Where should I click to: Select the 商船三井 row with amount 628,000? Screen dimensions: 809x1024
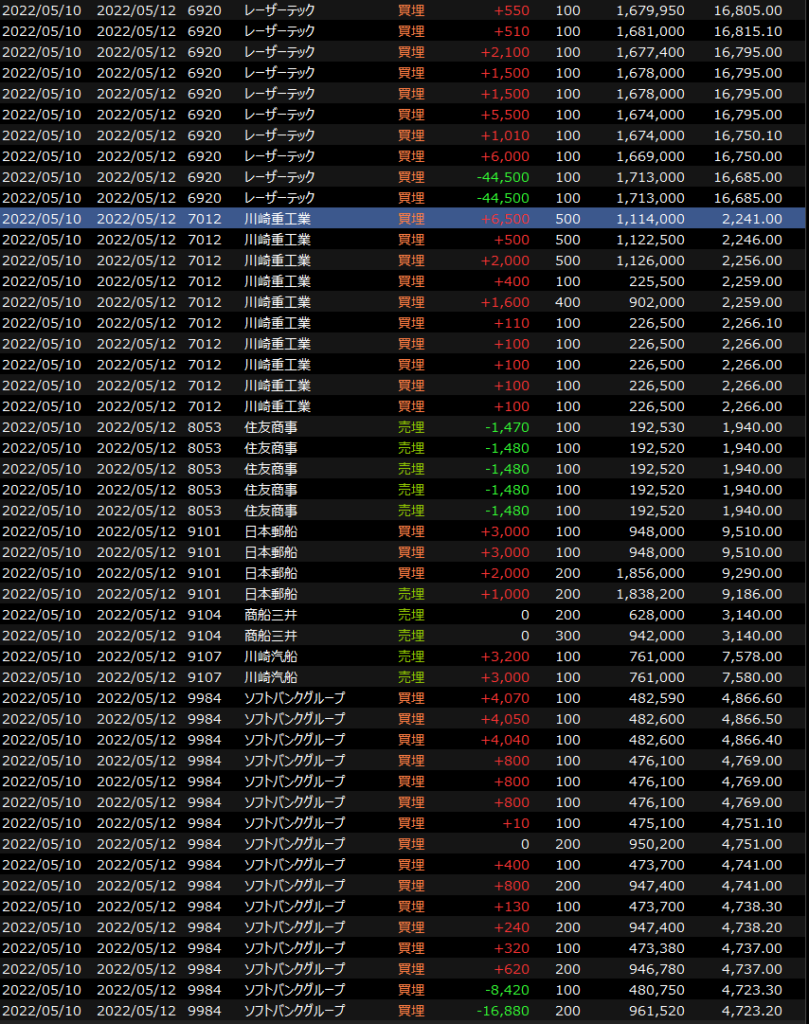coord(400,615)
